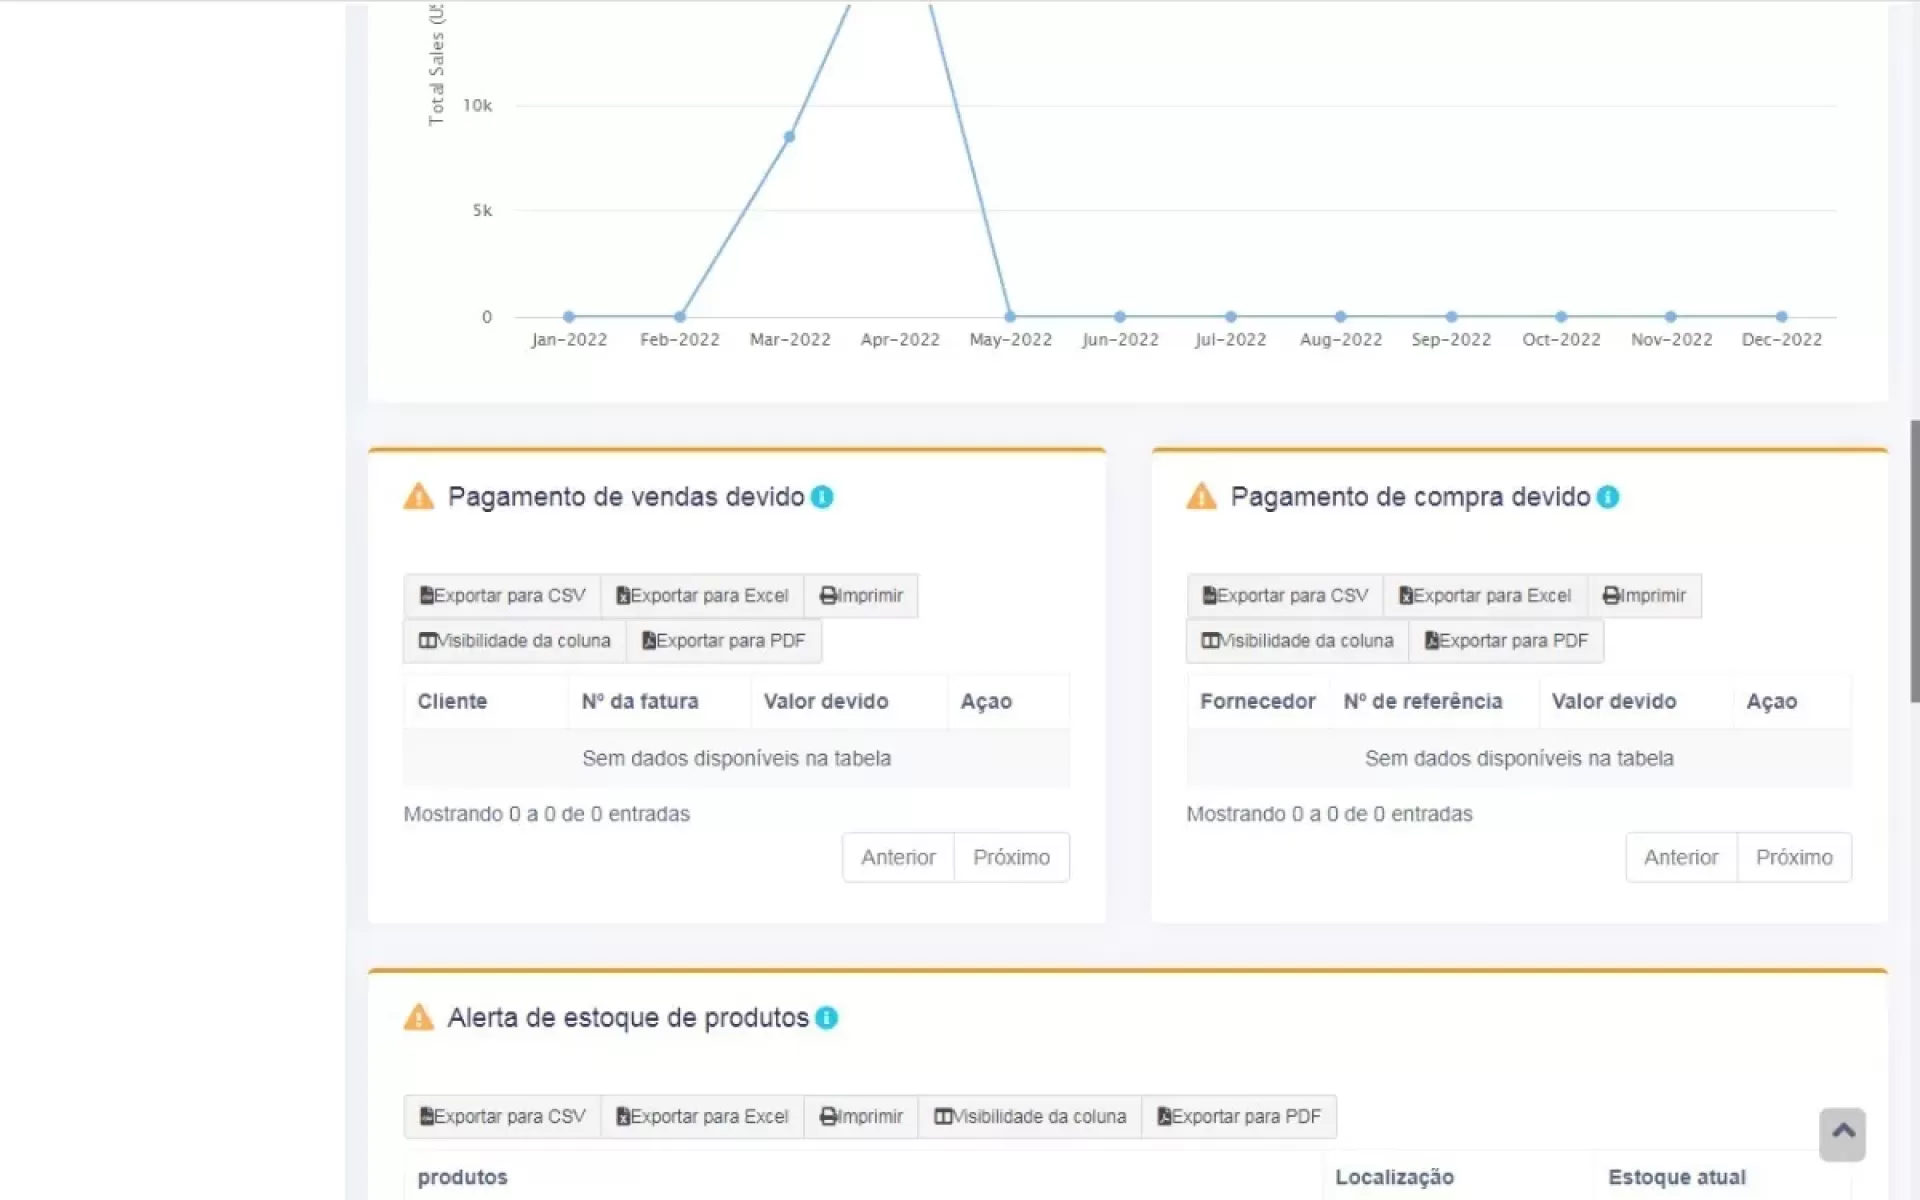Click Anterior in purchase payment pagination
Image resolution: width=1920 pixels, height=1200 pixels.
(1681, 858)
